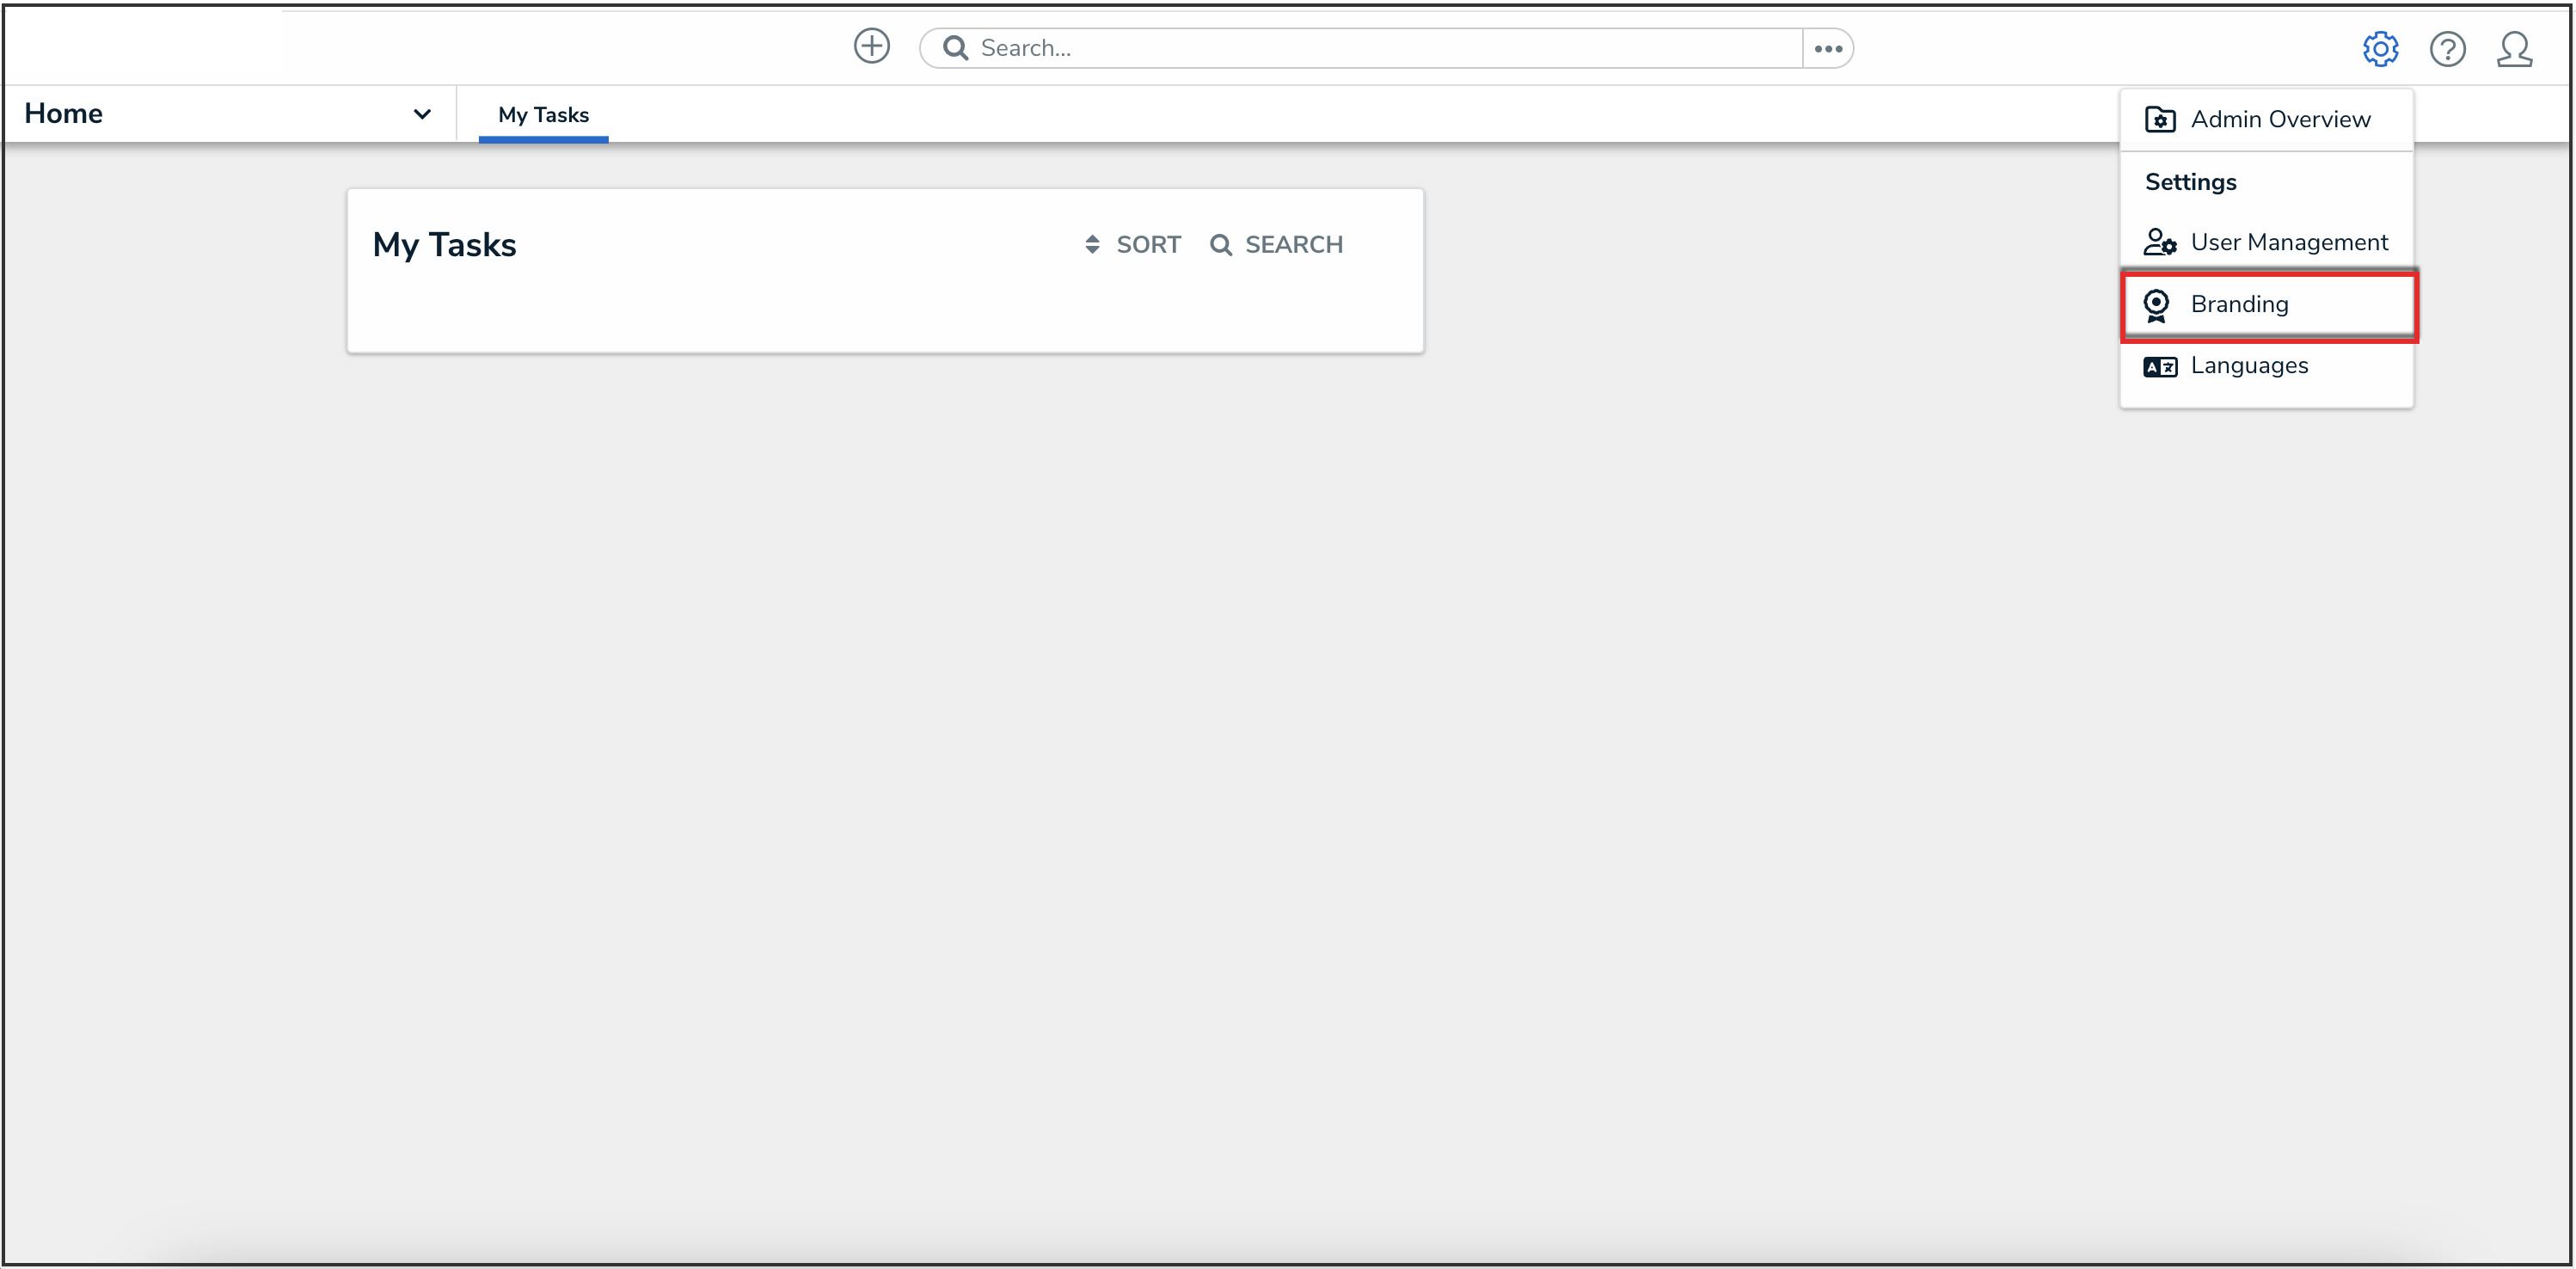This screenshot has height=1269, width=2576.
Task: Open the three-dots search options
Action: tap(1827, 48)
